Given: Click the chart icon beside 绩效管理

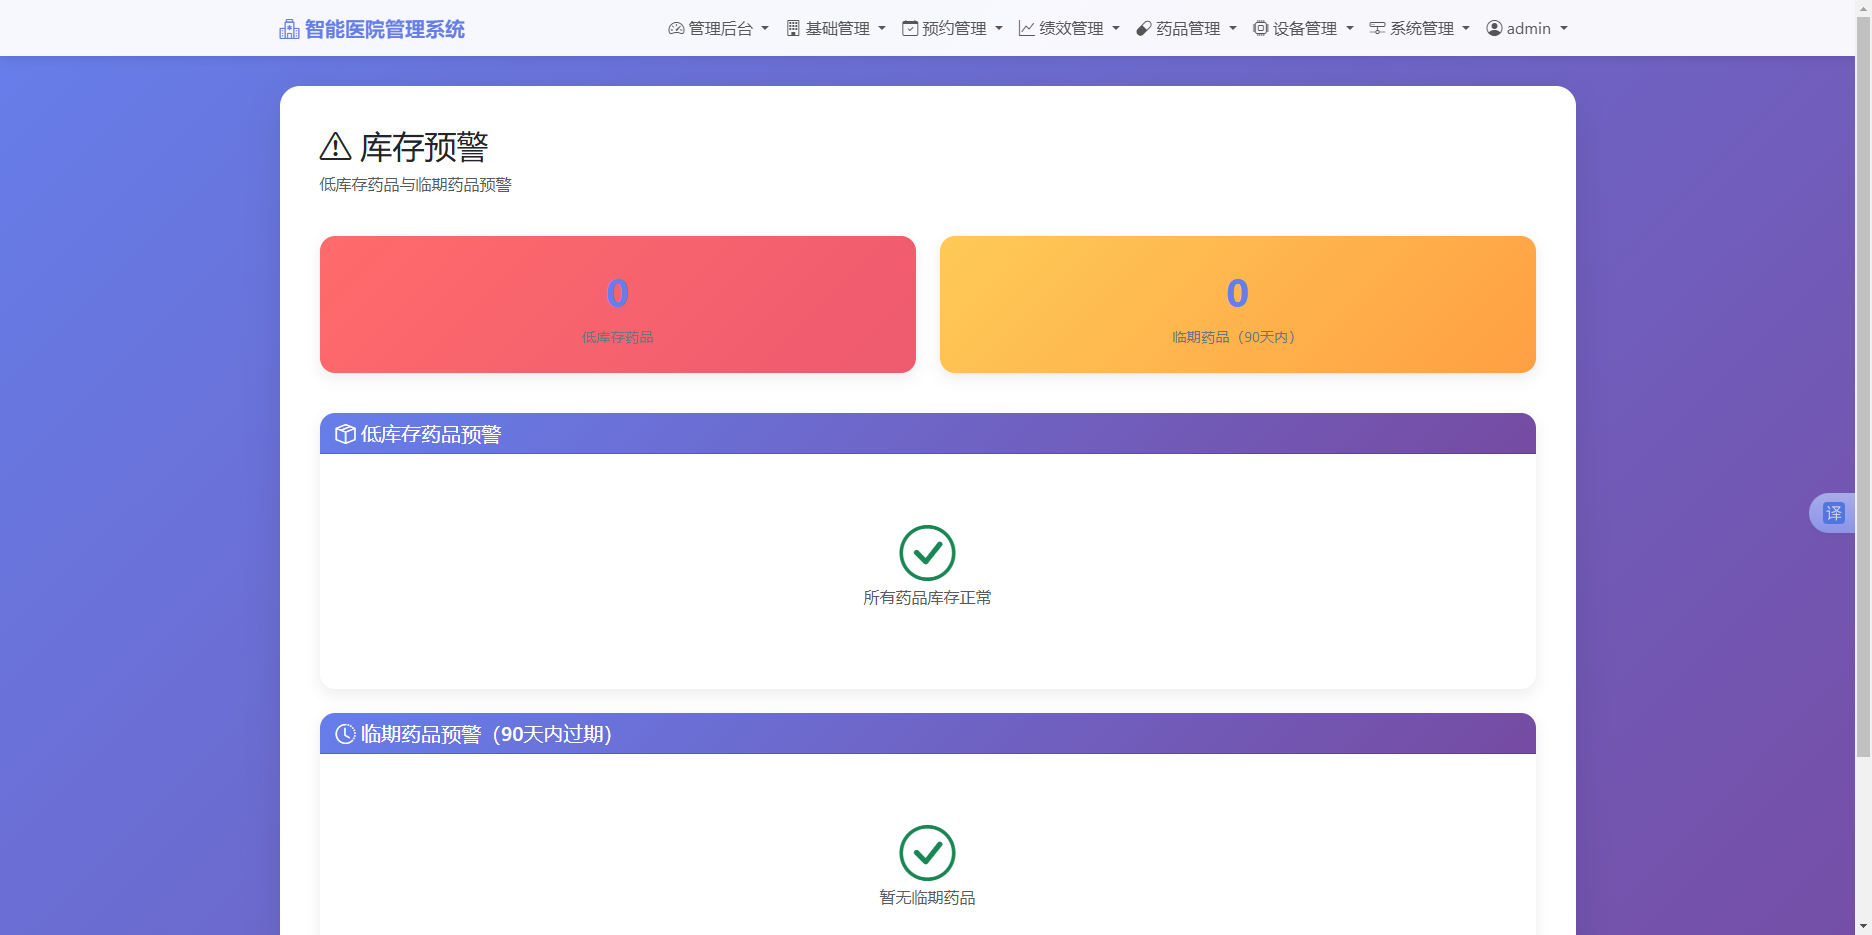Looking at the screenshot, I should (x=1024, y=28).
